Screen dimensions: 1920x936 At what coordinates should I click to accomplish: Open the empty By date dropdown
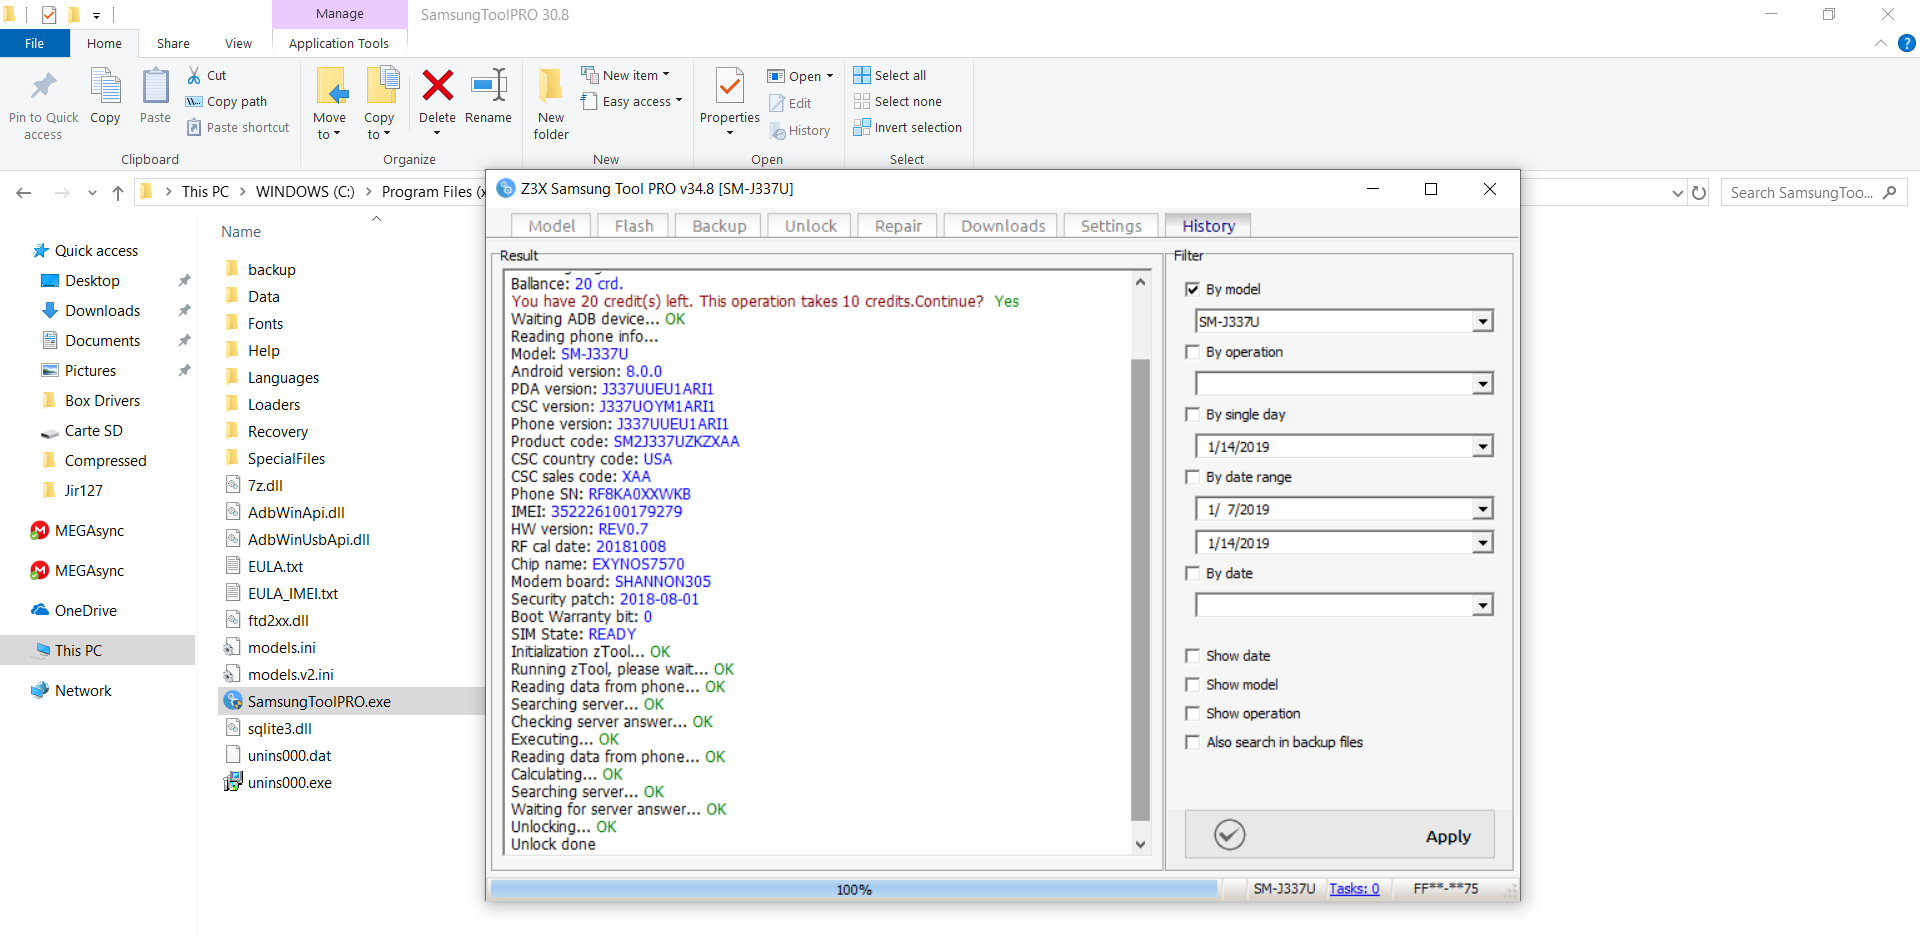pos(1482,605)
